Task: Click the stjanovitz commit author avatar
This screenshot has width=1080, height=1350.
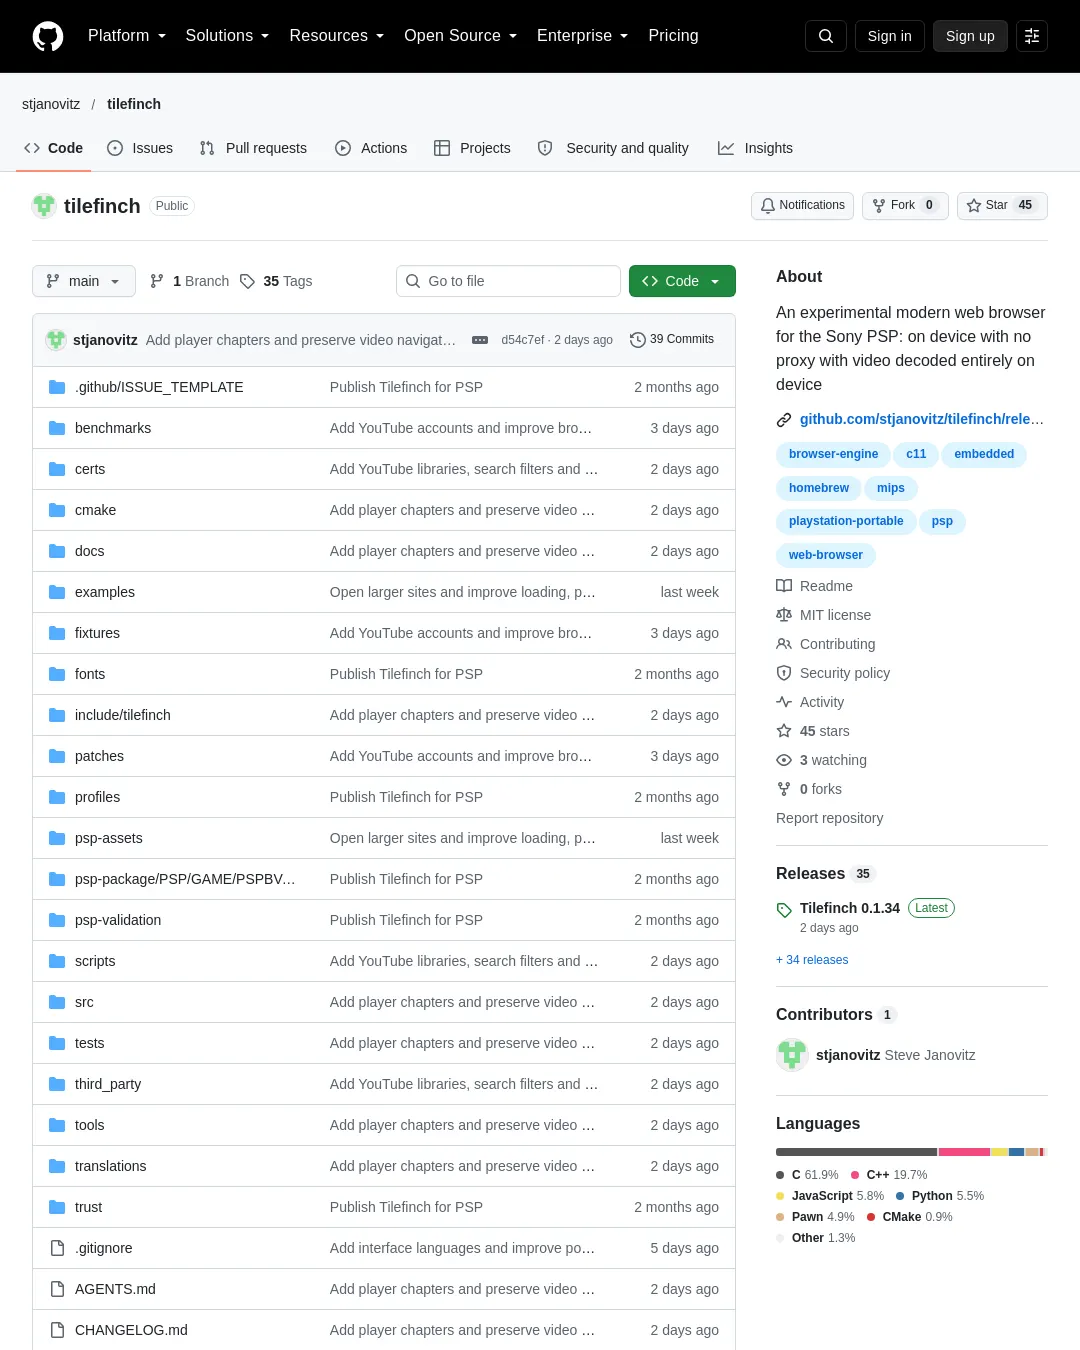Action: 56,340
